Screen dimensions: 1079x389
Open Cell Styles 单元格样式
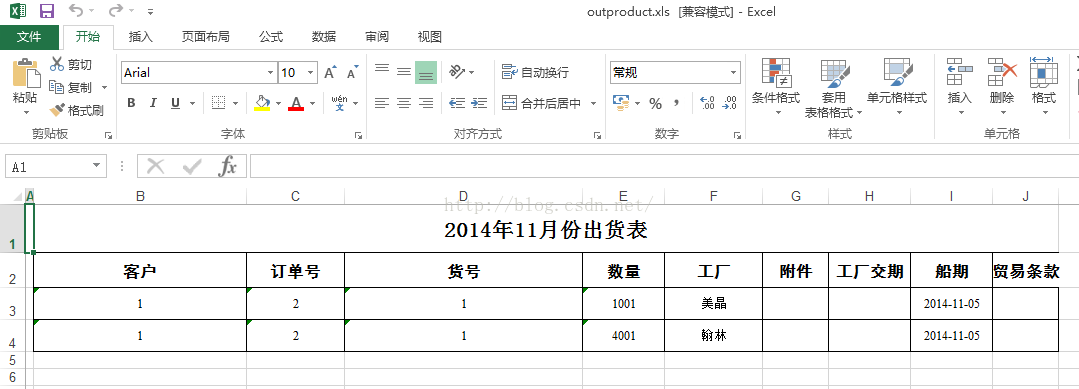(x=897, y=86)
